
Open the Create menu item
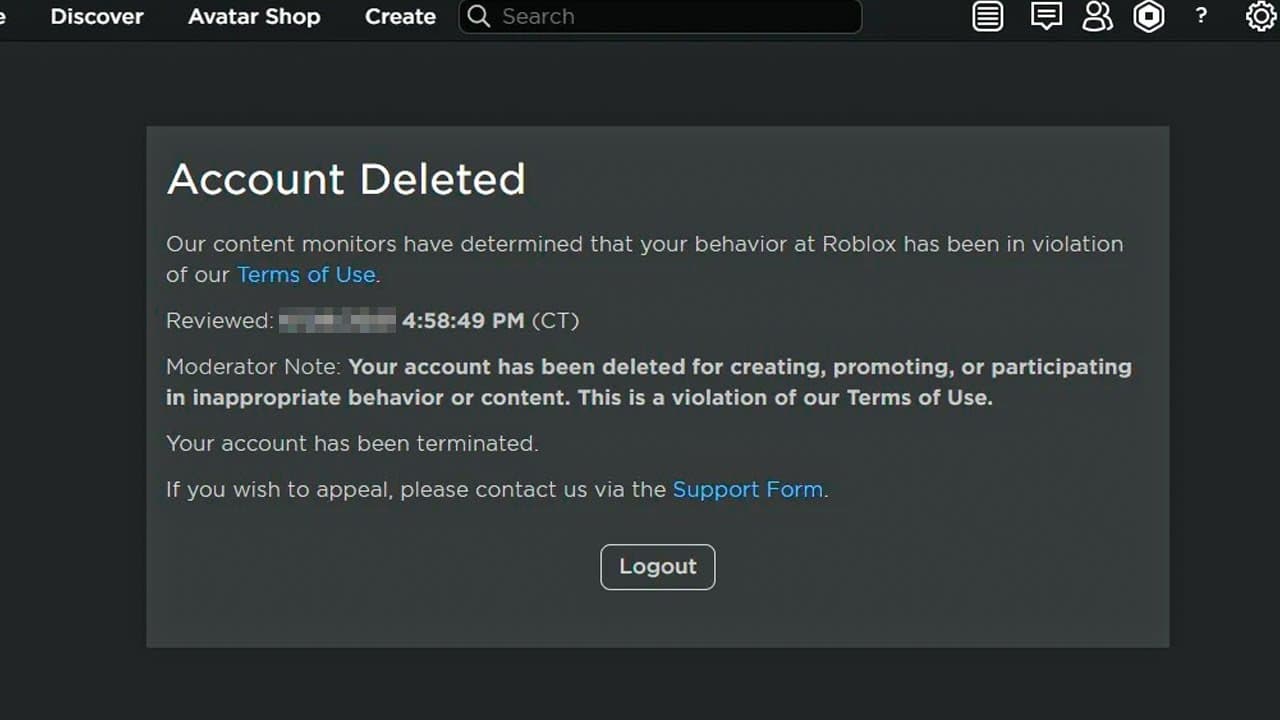coord(400,17)
